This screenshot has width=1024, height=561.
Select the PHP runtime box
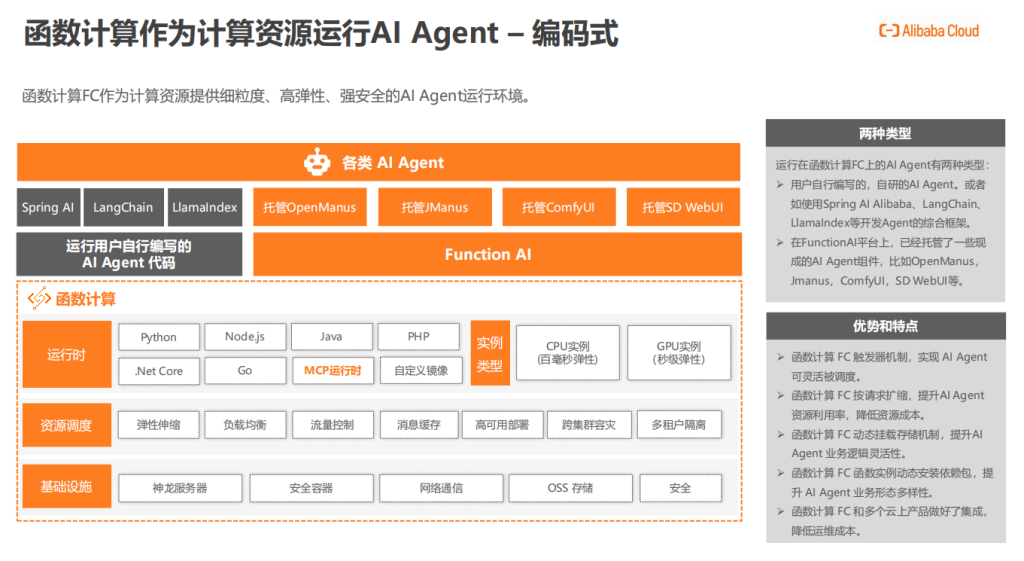pyautogui.click(x=419, y=337)
